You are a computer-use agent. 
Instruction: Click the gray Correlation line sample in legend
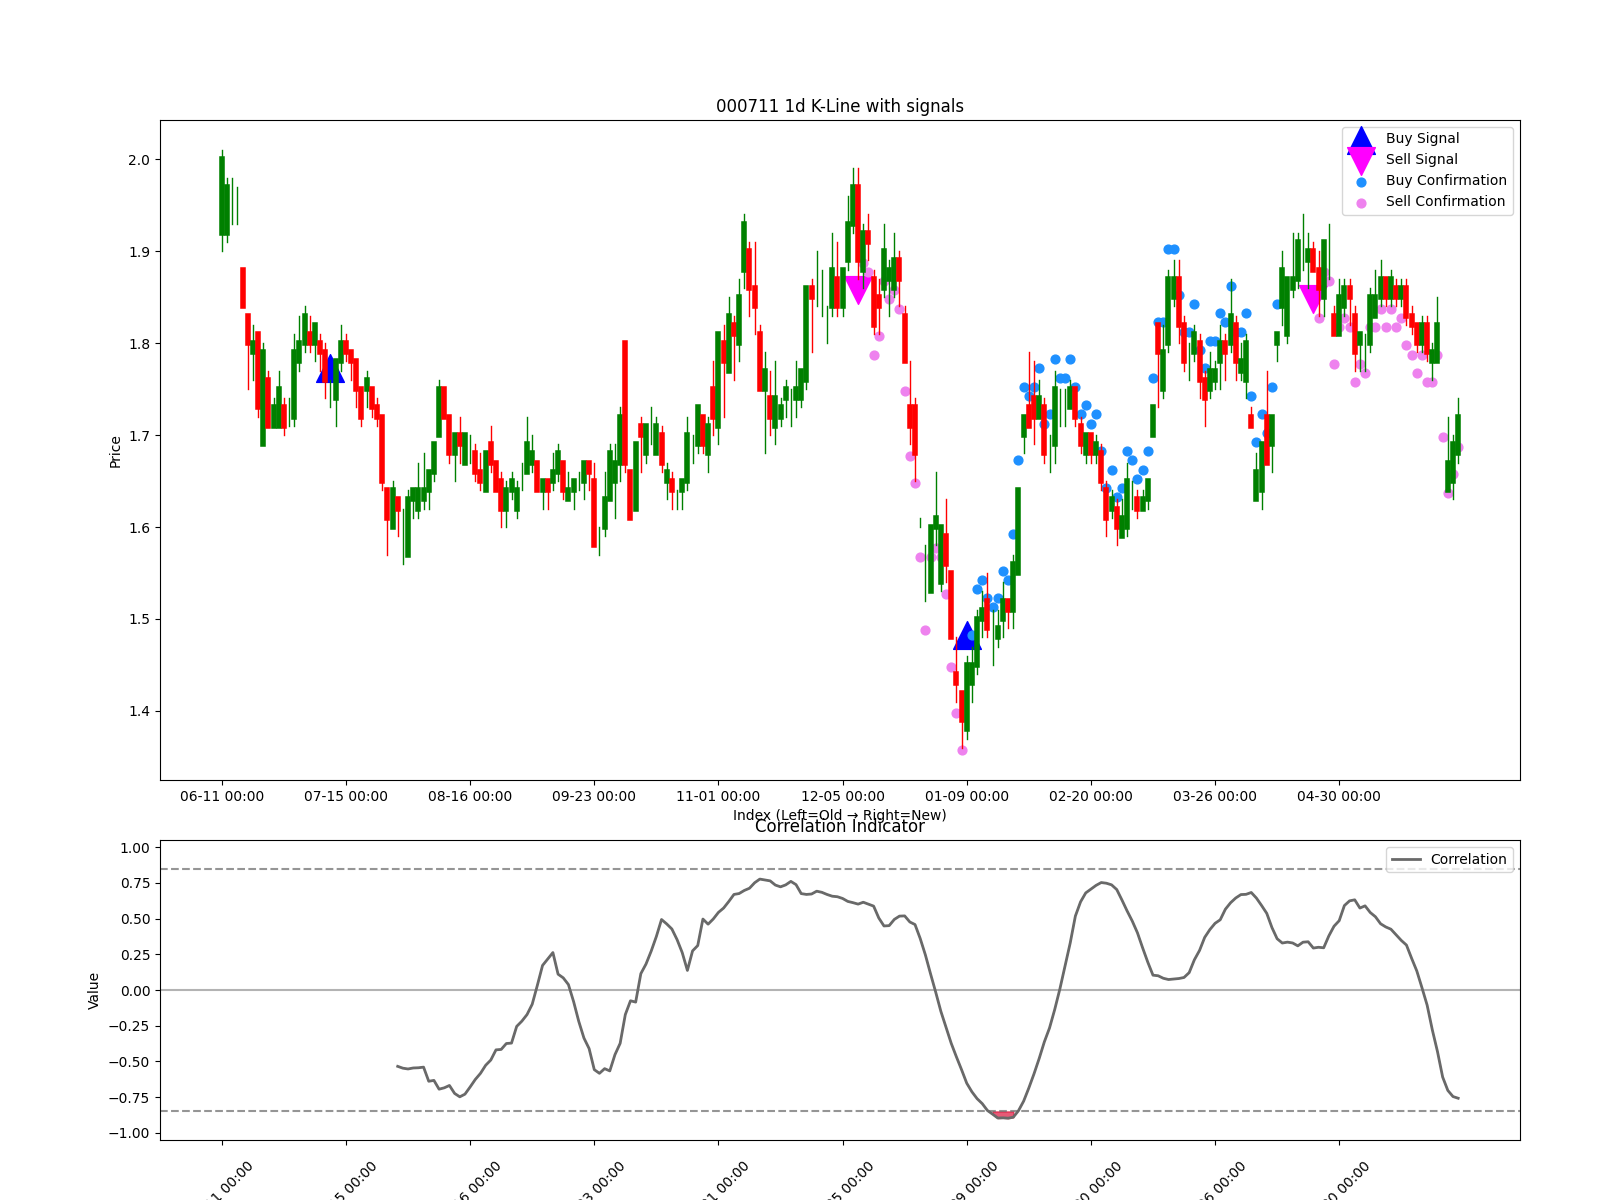1406,860
